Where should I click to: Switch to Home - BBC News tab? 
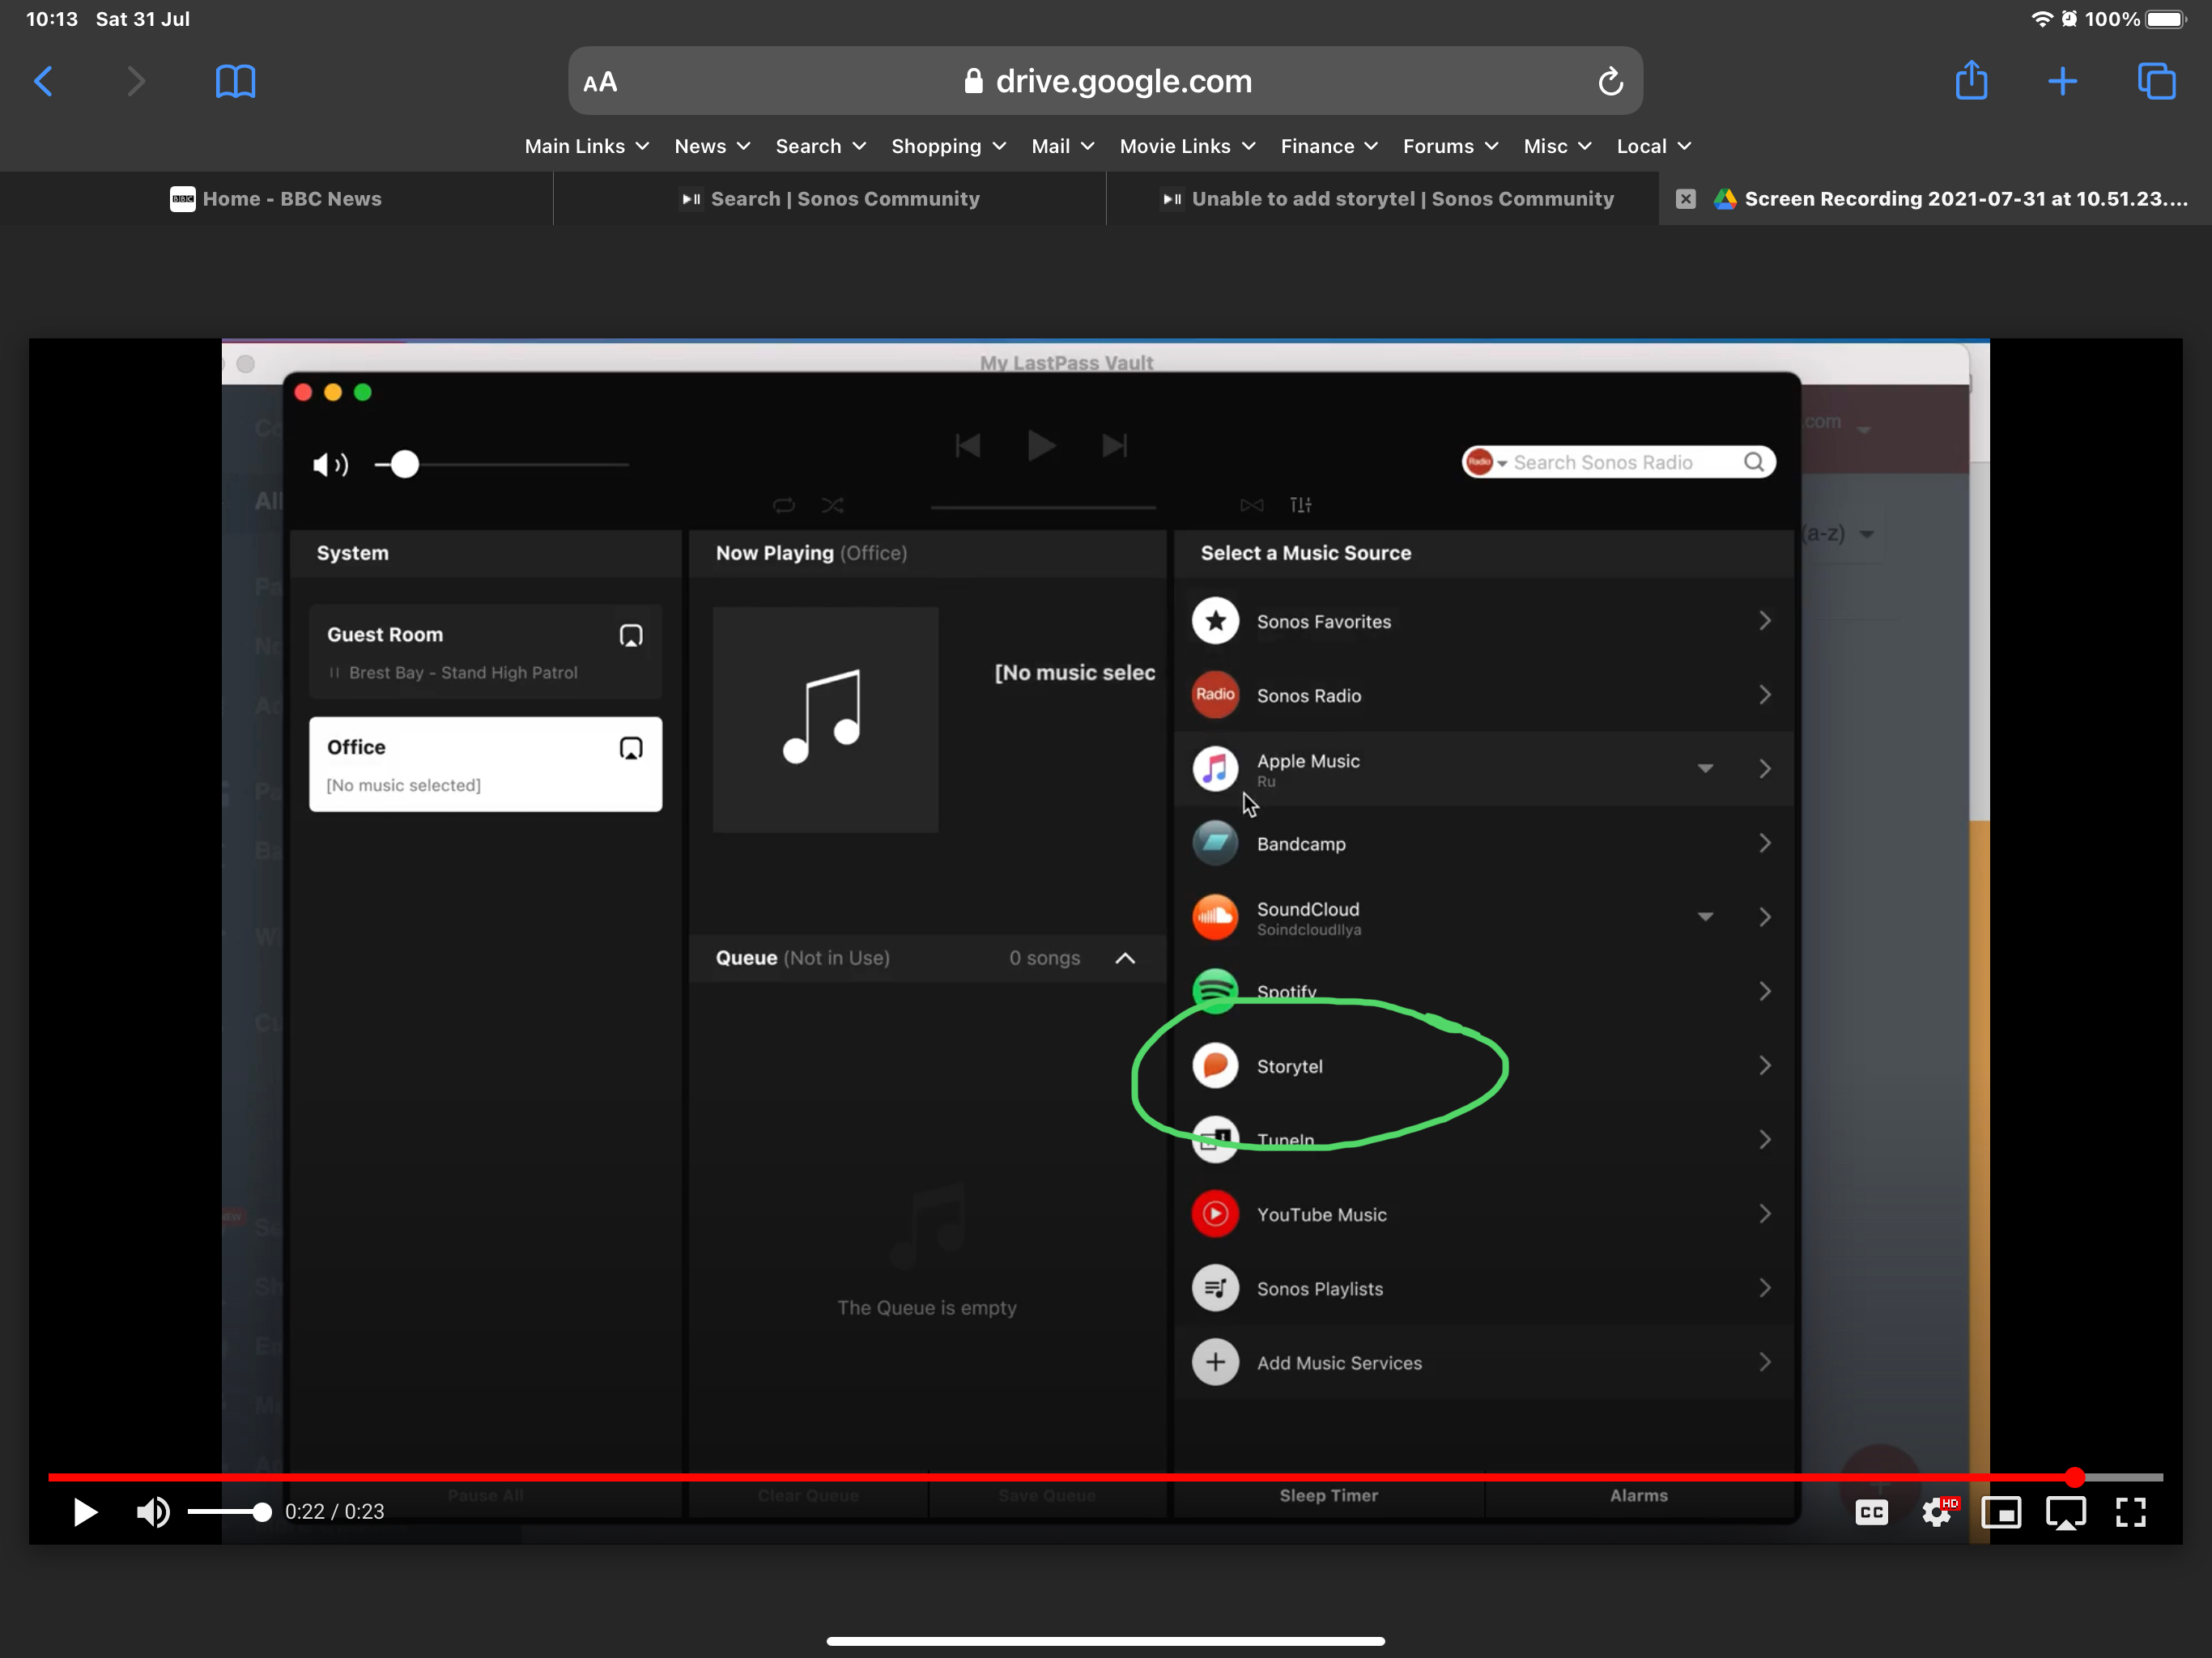pyautogui.click(x=276, y=199)
